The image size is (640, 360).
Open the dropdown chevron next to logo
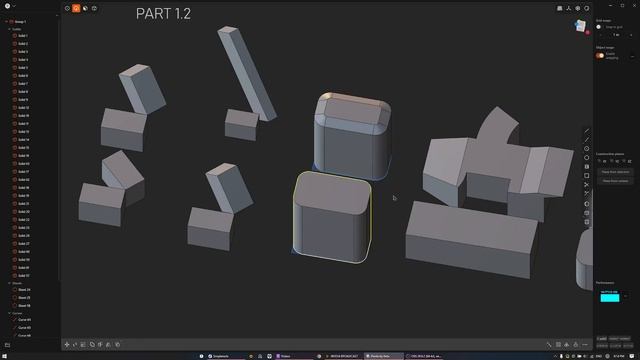coord(14,6)
